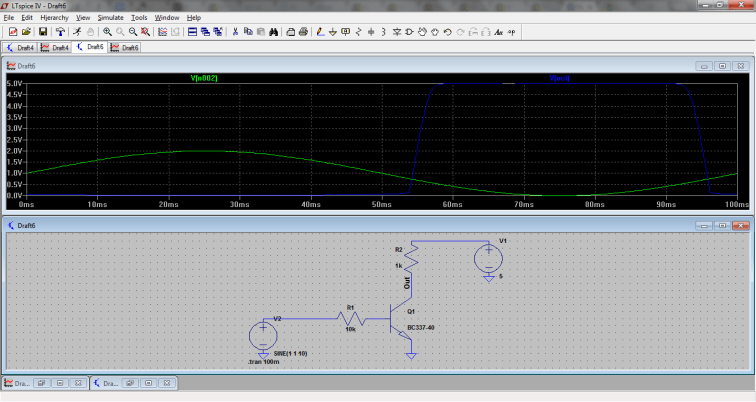
Task: Click the Cut scissors tool
Action: [236, 32]
